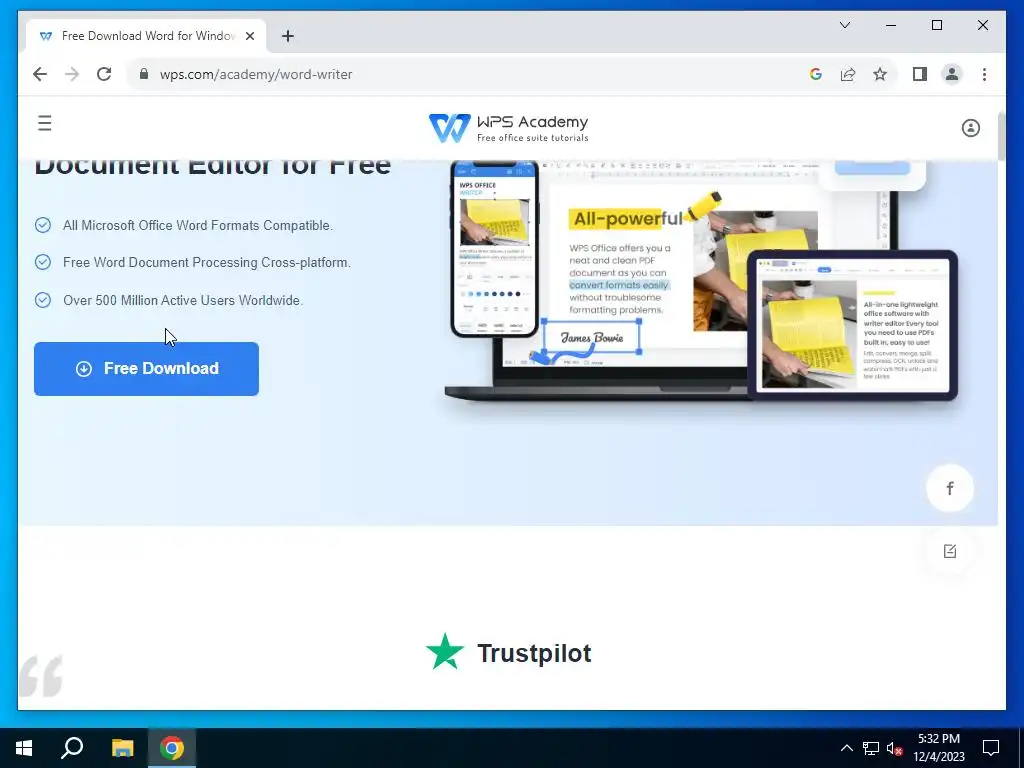Click the Chrome taskbar icon
This screenshot has height=768, width=1024.
172,748
